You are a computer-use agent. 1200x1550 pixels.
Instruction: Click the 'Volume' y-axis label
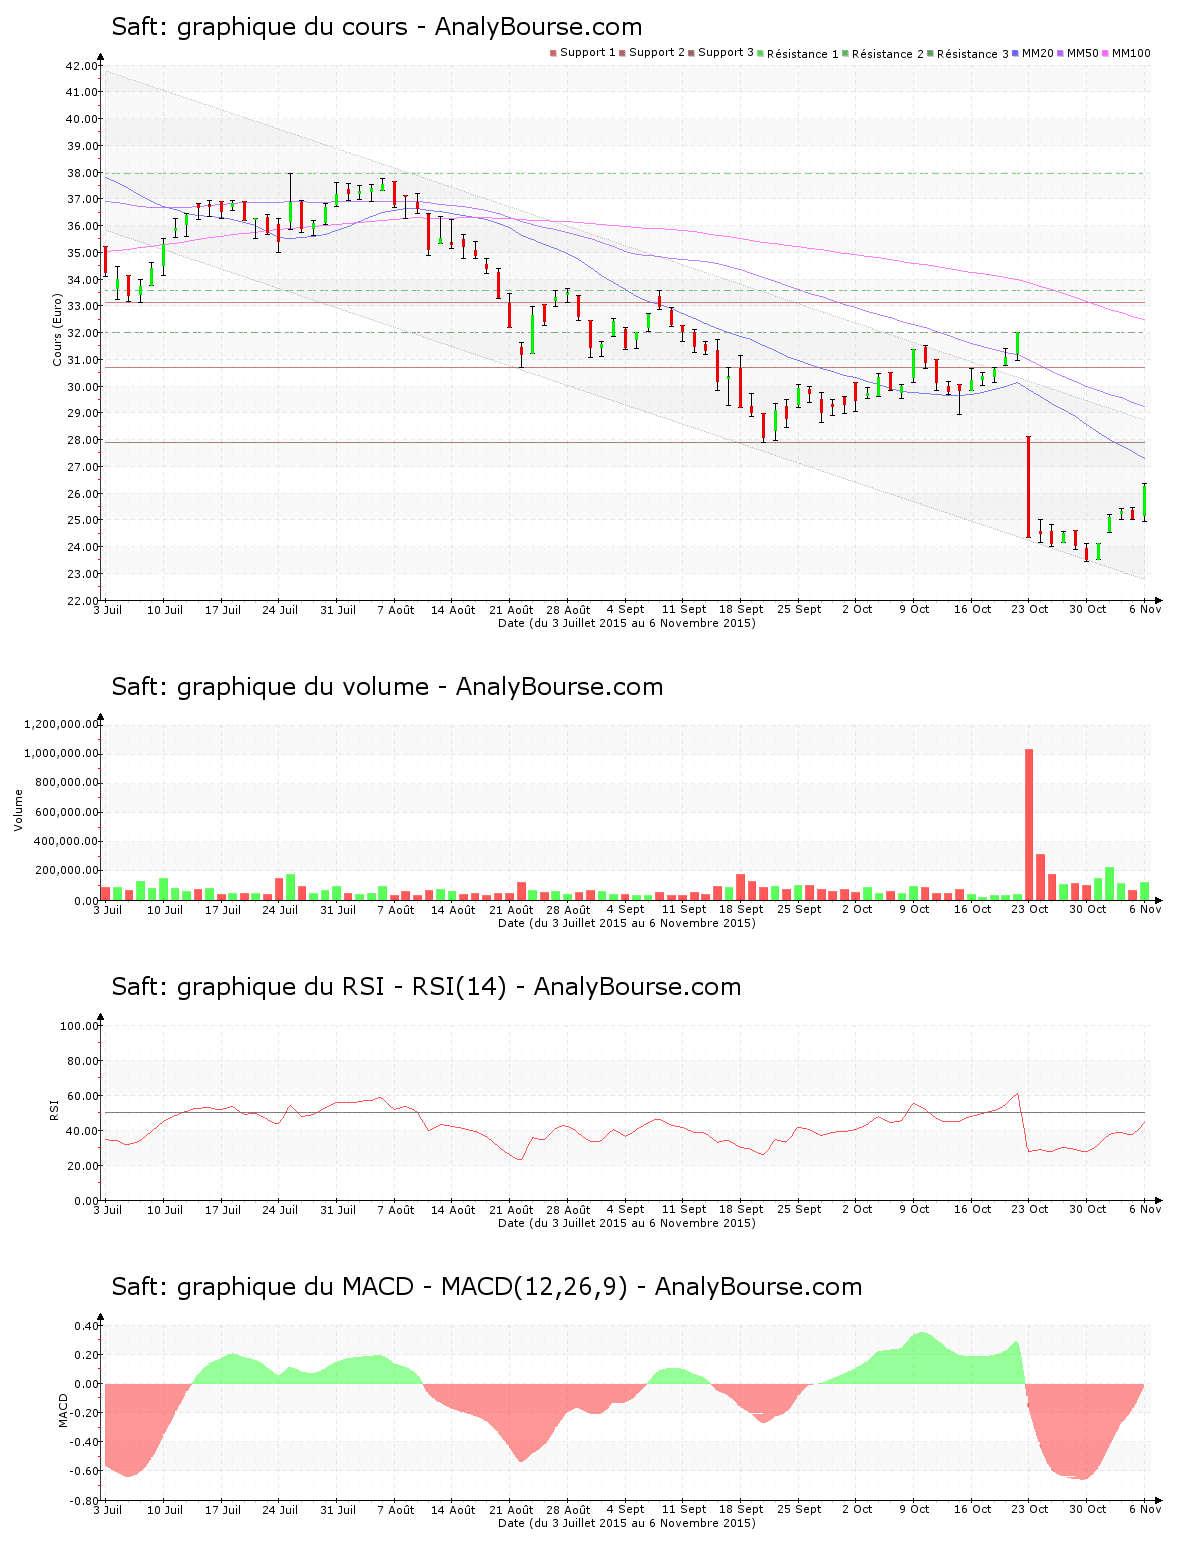[18, 810]
